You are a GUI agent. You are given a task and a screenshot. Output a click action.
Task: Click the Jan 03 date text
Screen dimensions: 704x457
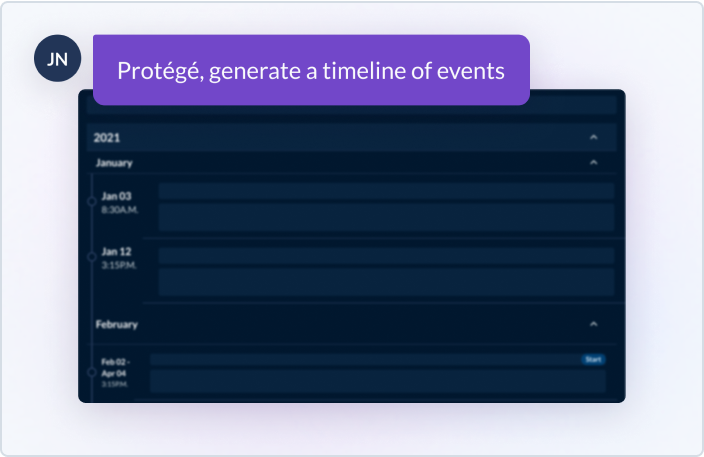coord(116,196)
